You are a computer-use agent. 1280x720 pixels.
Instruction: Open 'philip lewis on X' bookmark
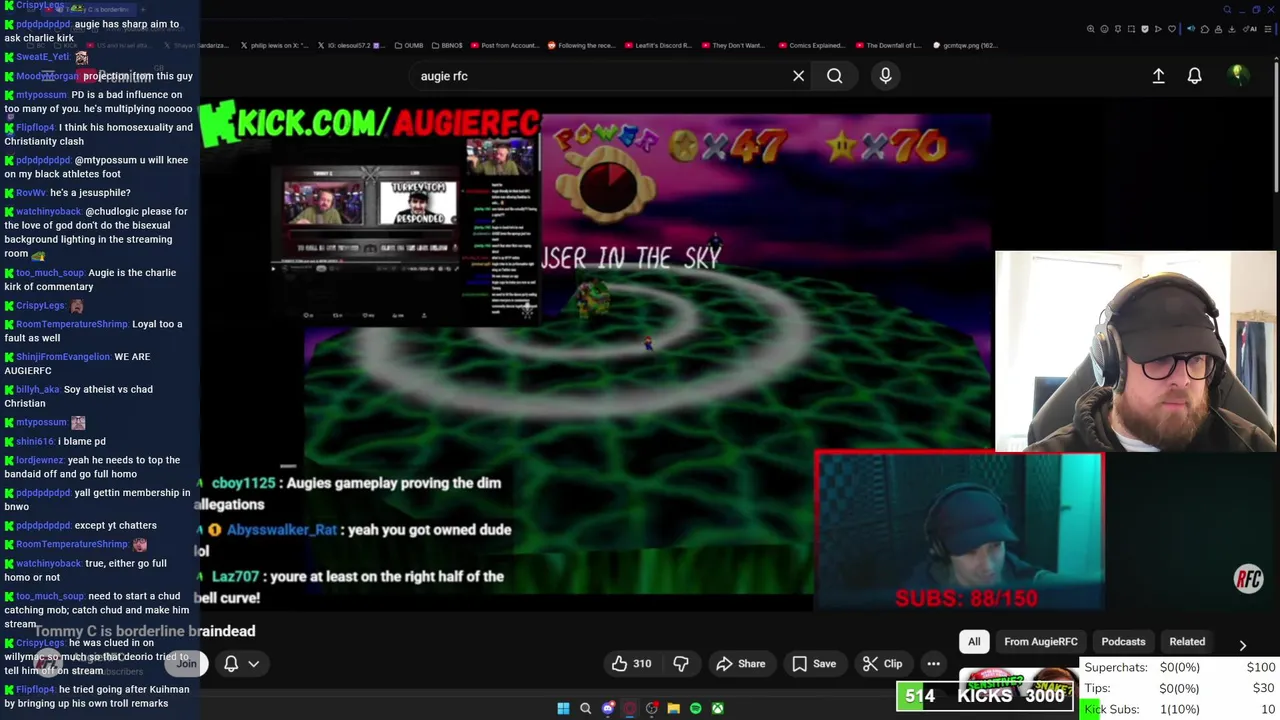click(274, 45)
